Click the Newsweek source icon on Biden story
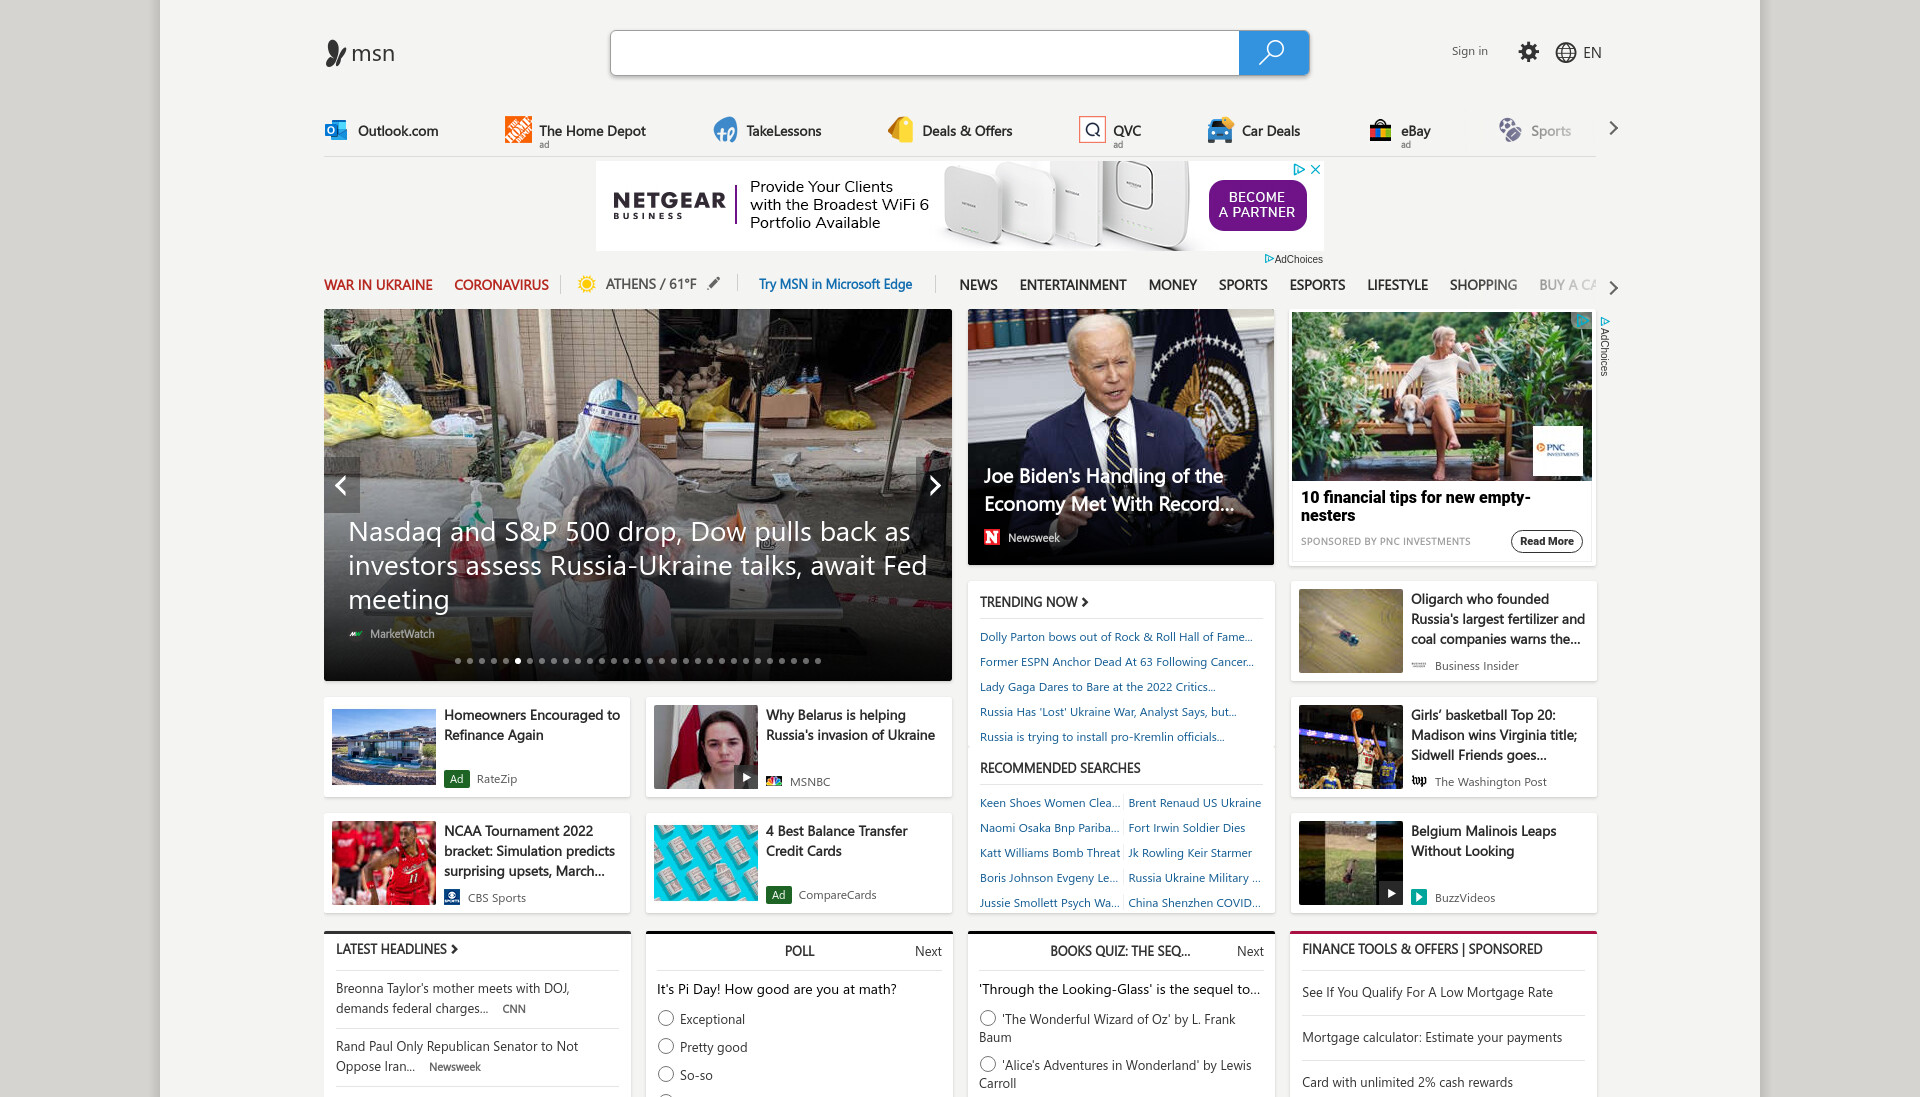Image resolution: width=1920 pixels, height=1097 pixels. pos(992,538)
